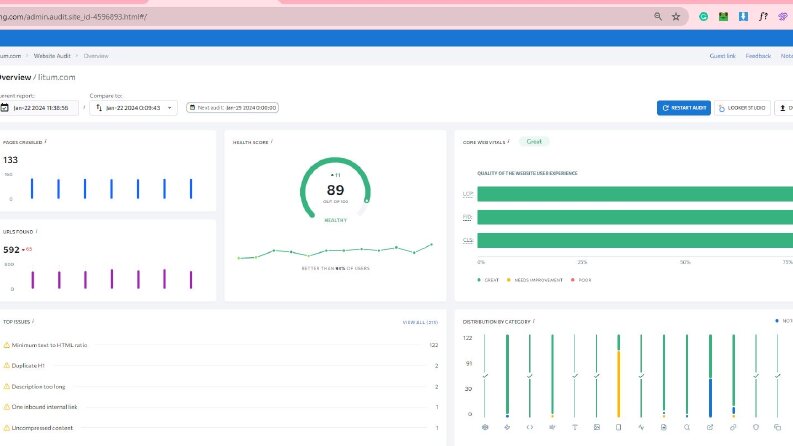The height and width of the screenshot is (446, 793).
Task: Click the 89 health score gauge
Action: click(335, 190)
